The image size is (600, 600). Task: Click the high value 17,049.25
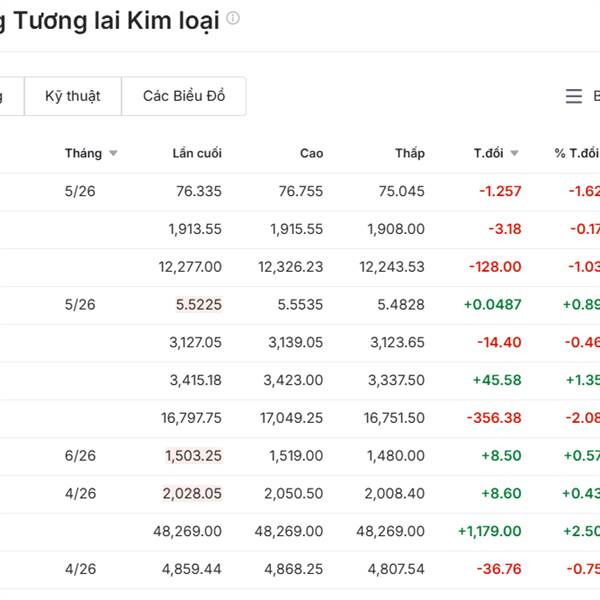(291, 418)
